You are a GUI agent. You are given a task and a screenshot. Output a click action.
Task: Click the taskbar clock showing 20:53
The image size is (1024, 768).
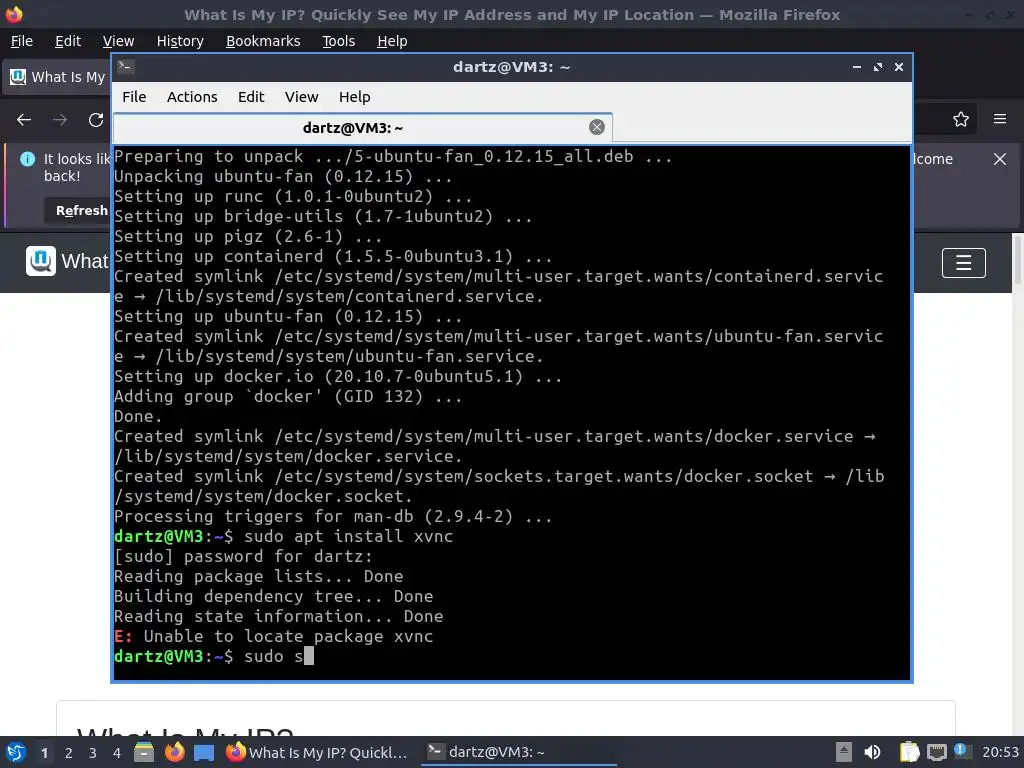(x=1000, y=752)
